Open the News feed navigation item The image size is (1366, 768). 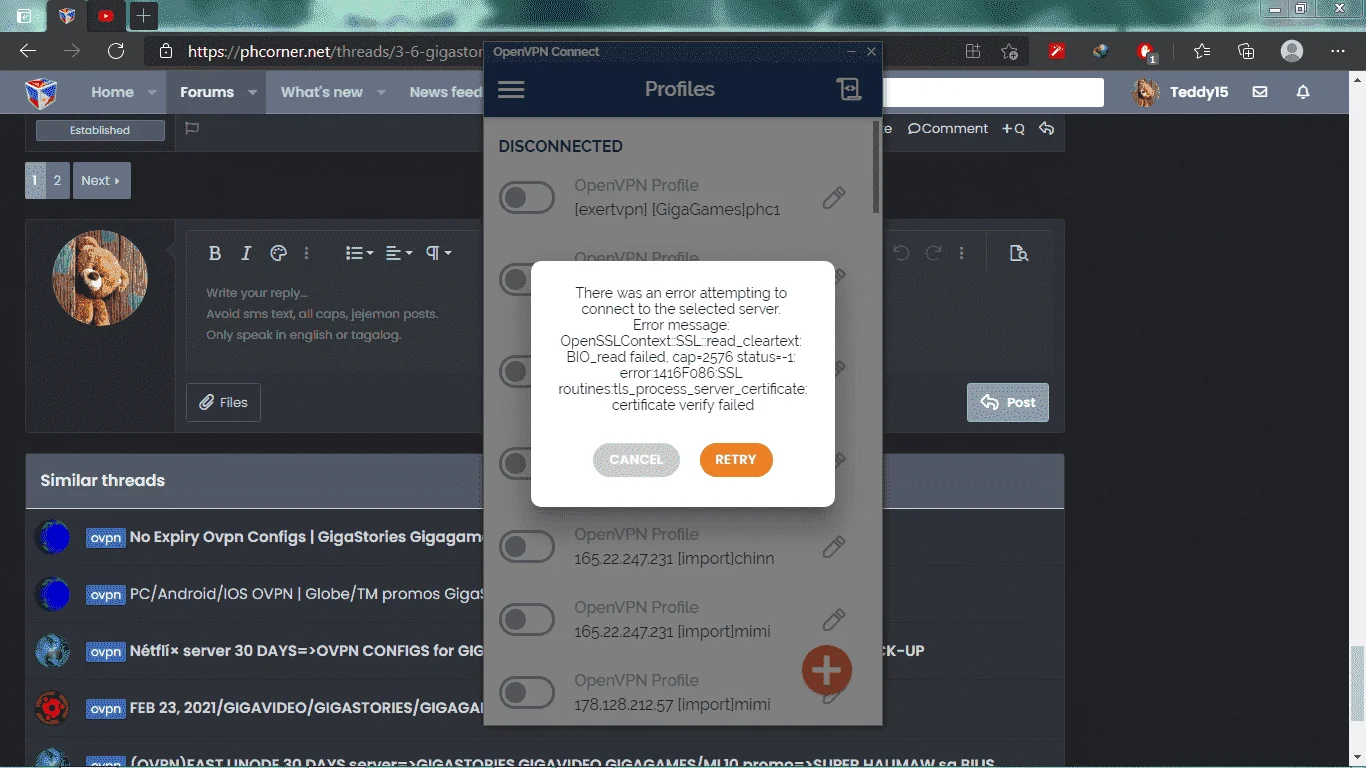click(445, 92)
